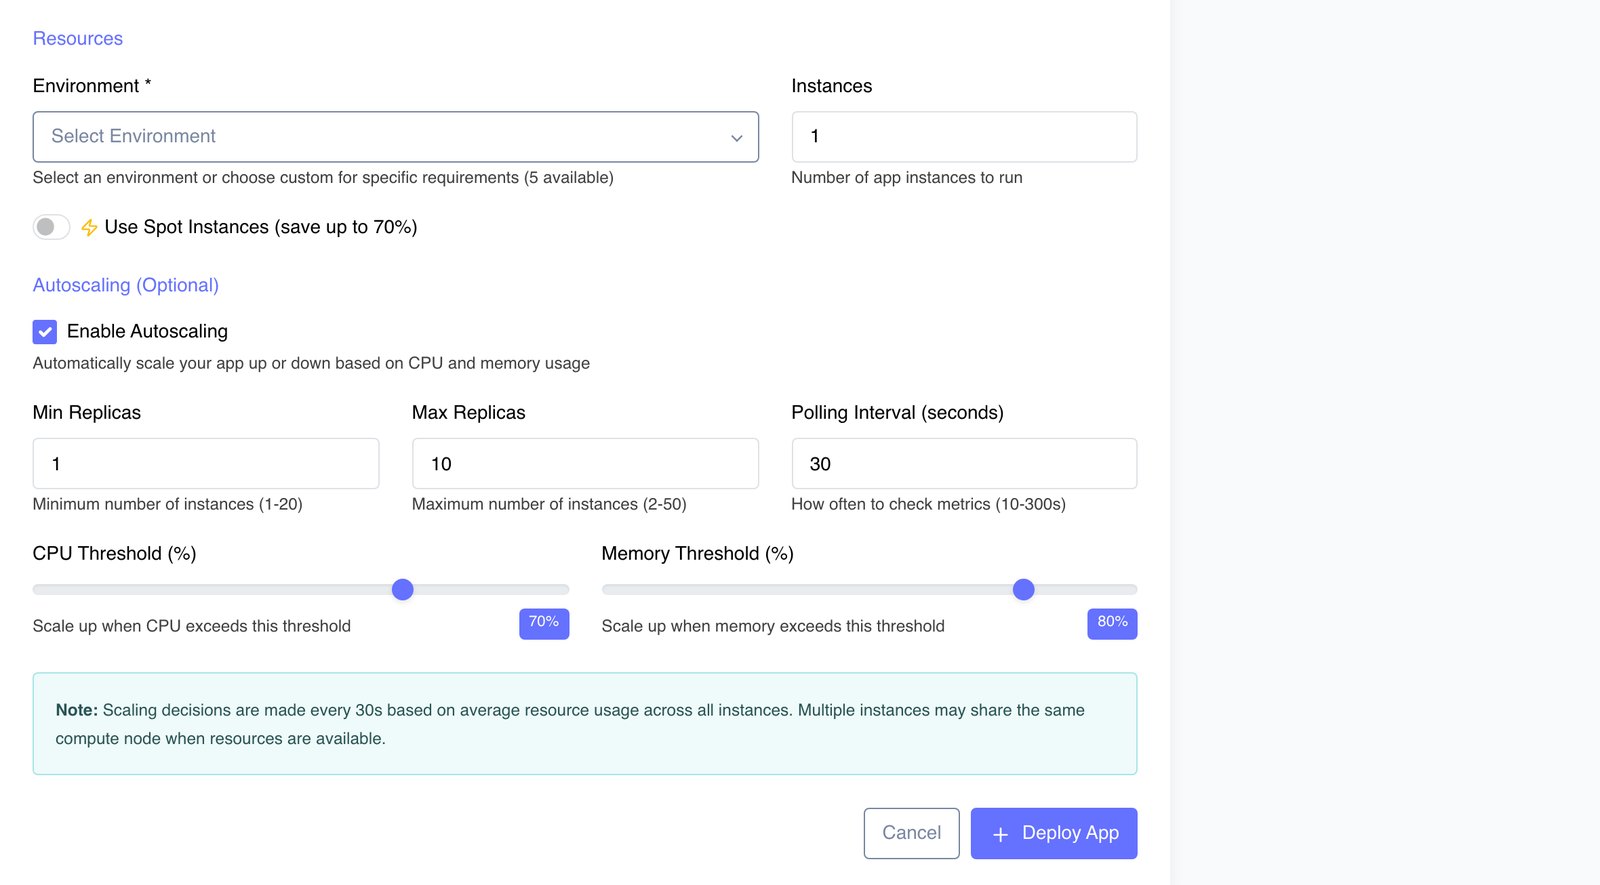The height and width of the screenshot is (885, 1600).
Task: Click the 'Environment *' field label
Action: tap(92, 86)
